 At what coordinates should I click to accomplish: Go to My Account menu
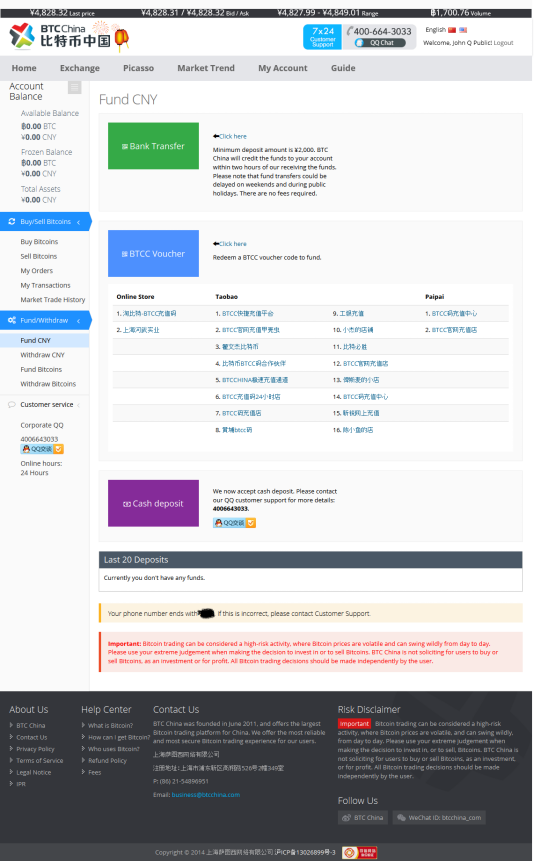tap(283, 68)
